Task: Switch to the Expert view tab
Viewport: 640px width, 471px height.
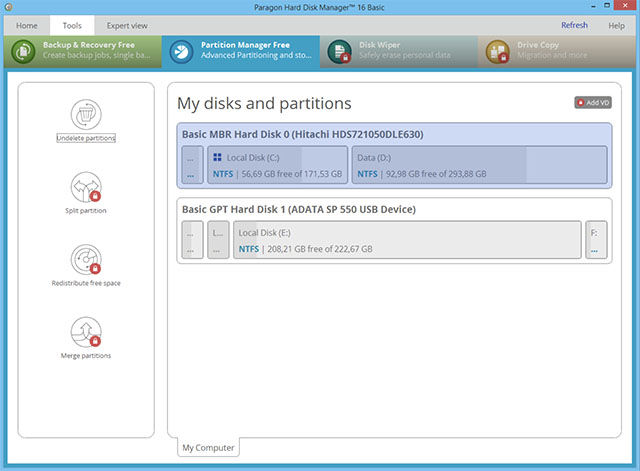Action: click(126, 25)
